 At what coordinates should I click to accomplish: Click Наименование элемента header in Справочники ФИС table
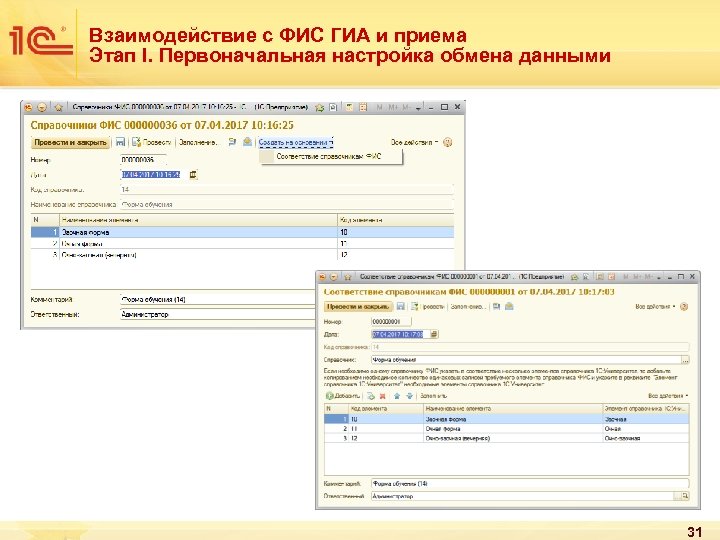coord(198,220)
